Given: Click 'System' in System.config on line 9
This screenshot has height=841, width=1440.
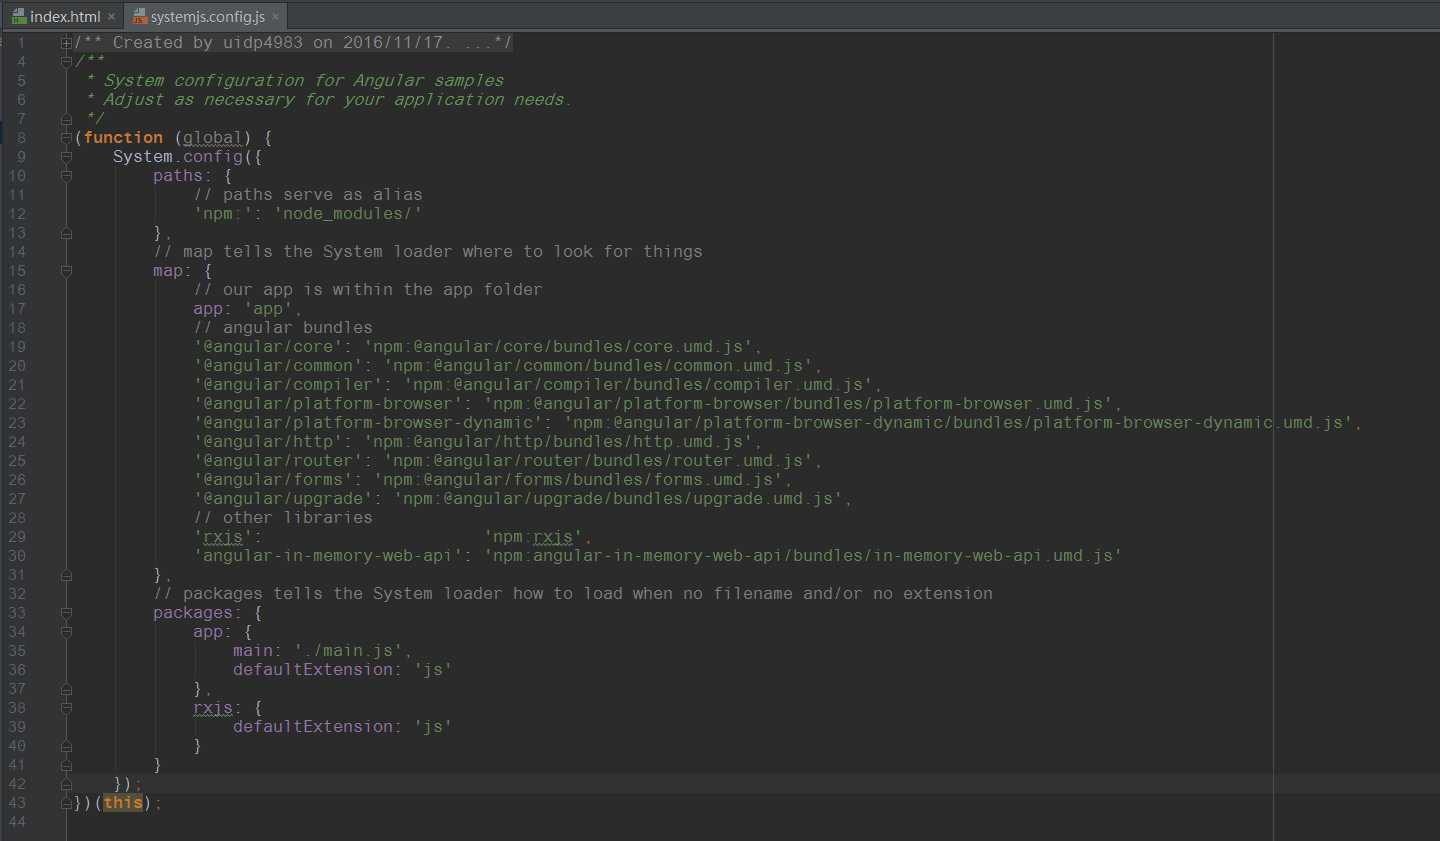Looking at the screenshot, I should (x=142, y=157).
